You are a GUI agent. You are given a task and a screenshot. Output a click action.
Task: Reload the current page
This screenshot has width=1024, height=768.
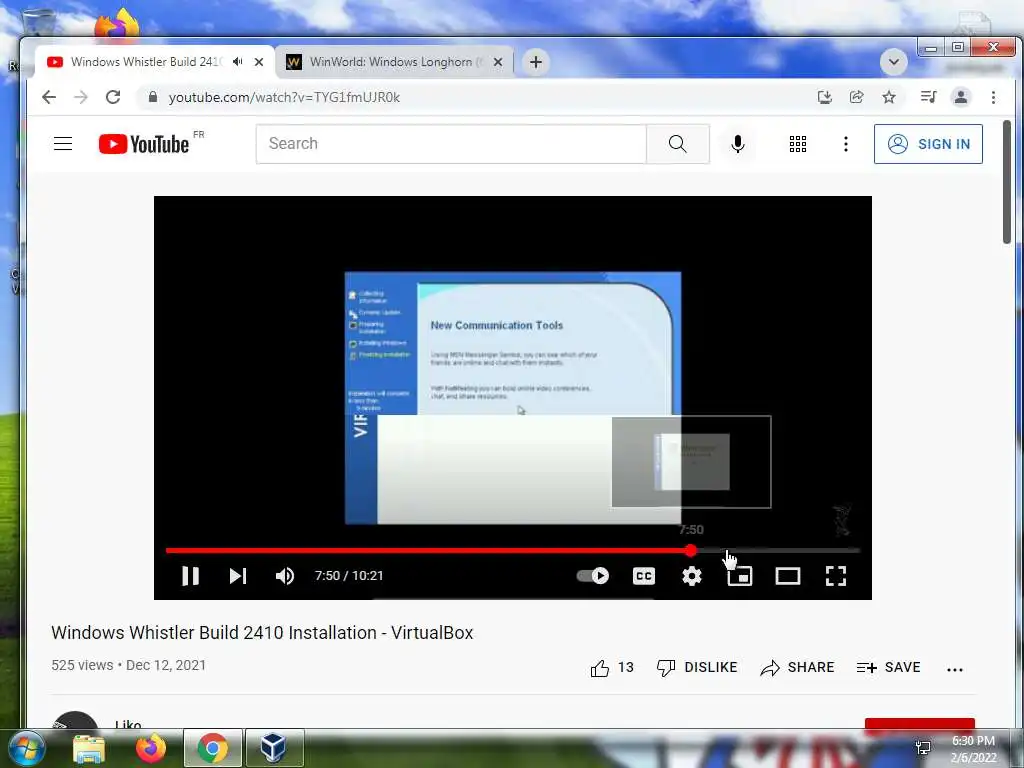pyautogui.click(x=113, y=97)
